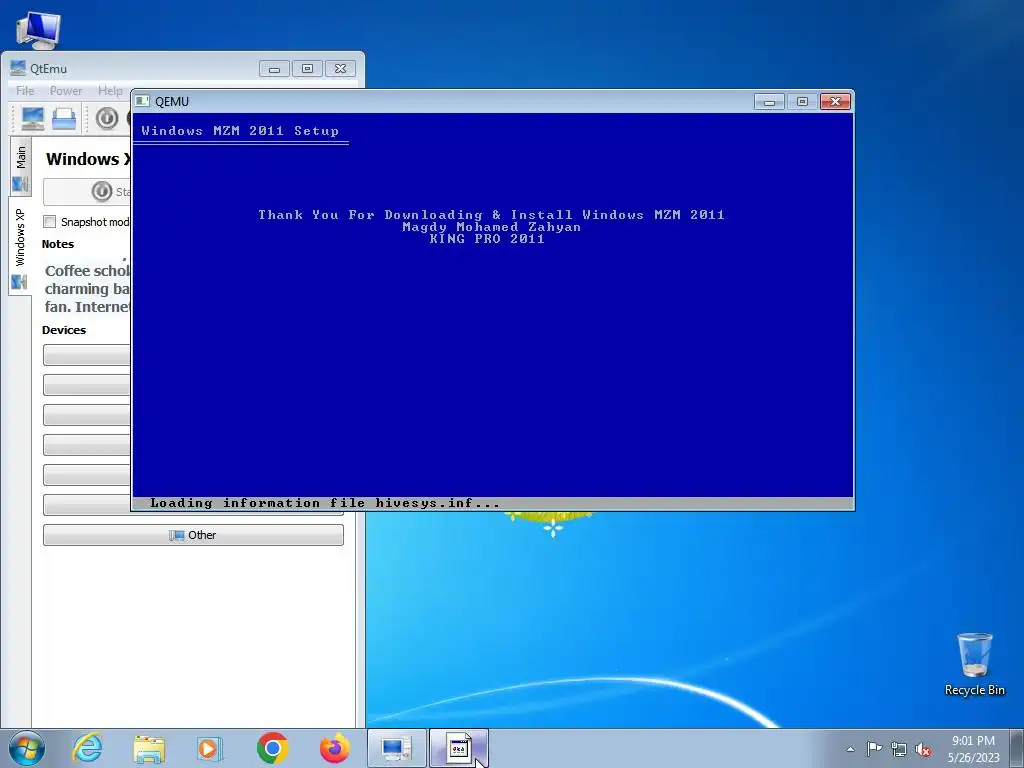The width and height of the screenshot is (1024, 768).
Task: Click the Notes heading label
Action: coord(58,244)
